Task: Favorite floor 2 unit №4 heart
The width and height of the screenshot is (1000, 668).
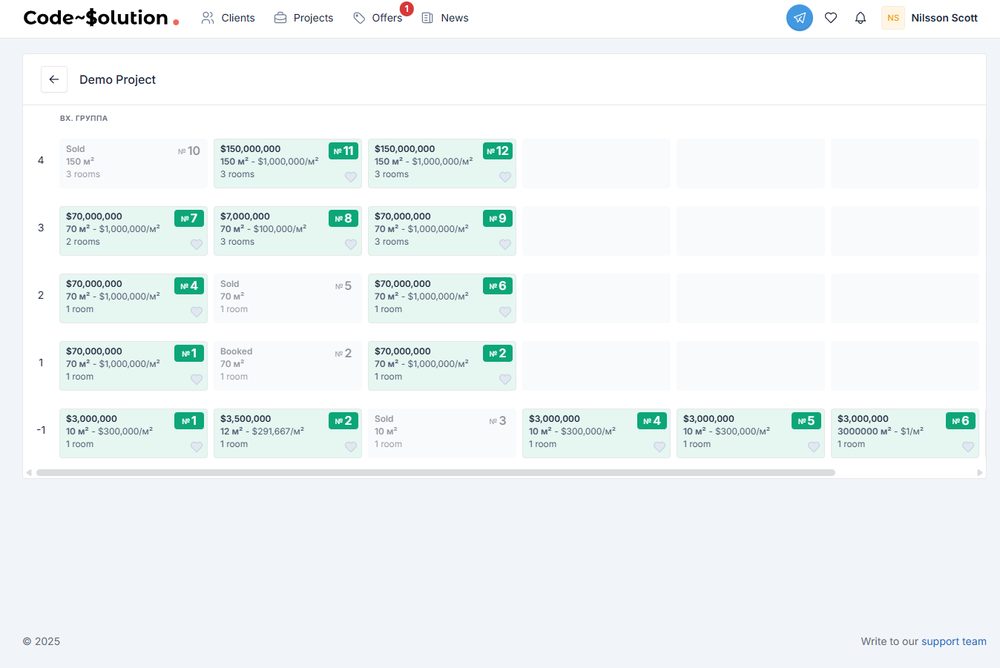Action: (196, 312)
